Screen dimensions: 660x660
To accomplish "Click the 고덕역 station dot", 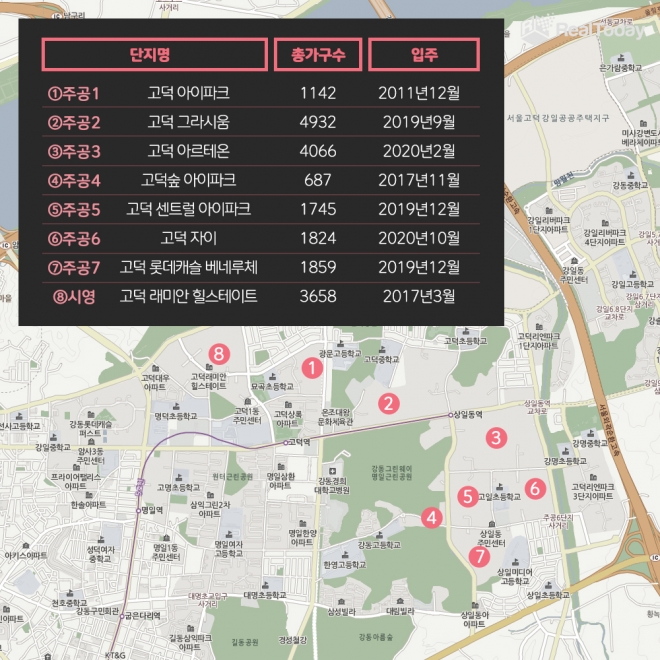I will pyautogui.click(x=285, y=442).
